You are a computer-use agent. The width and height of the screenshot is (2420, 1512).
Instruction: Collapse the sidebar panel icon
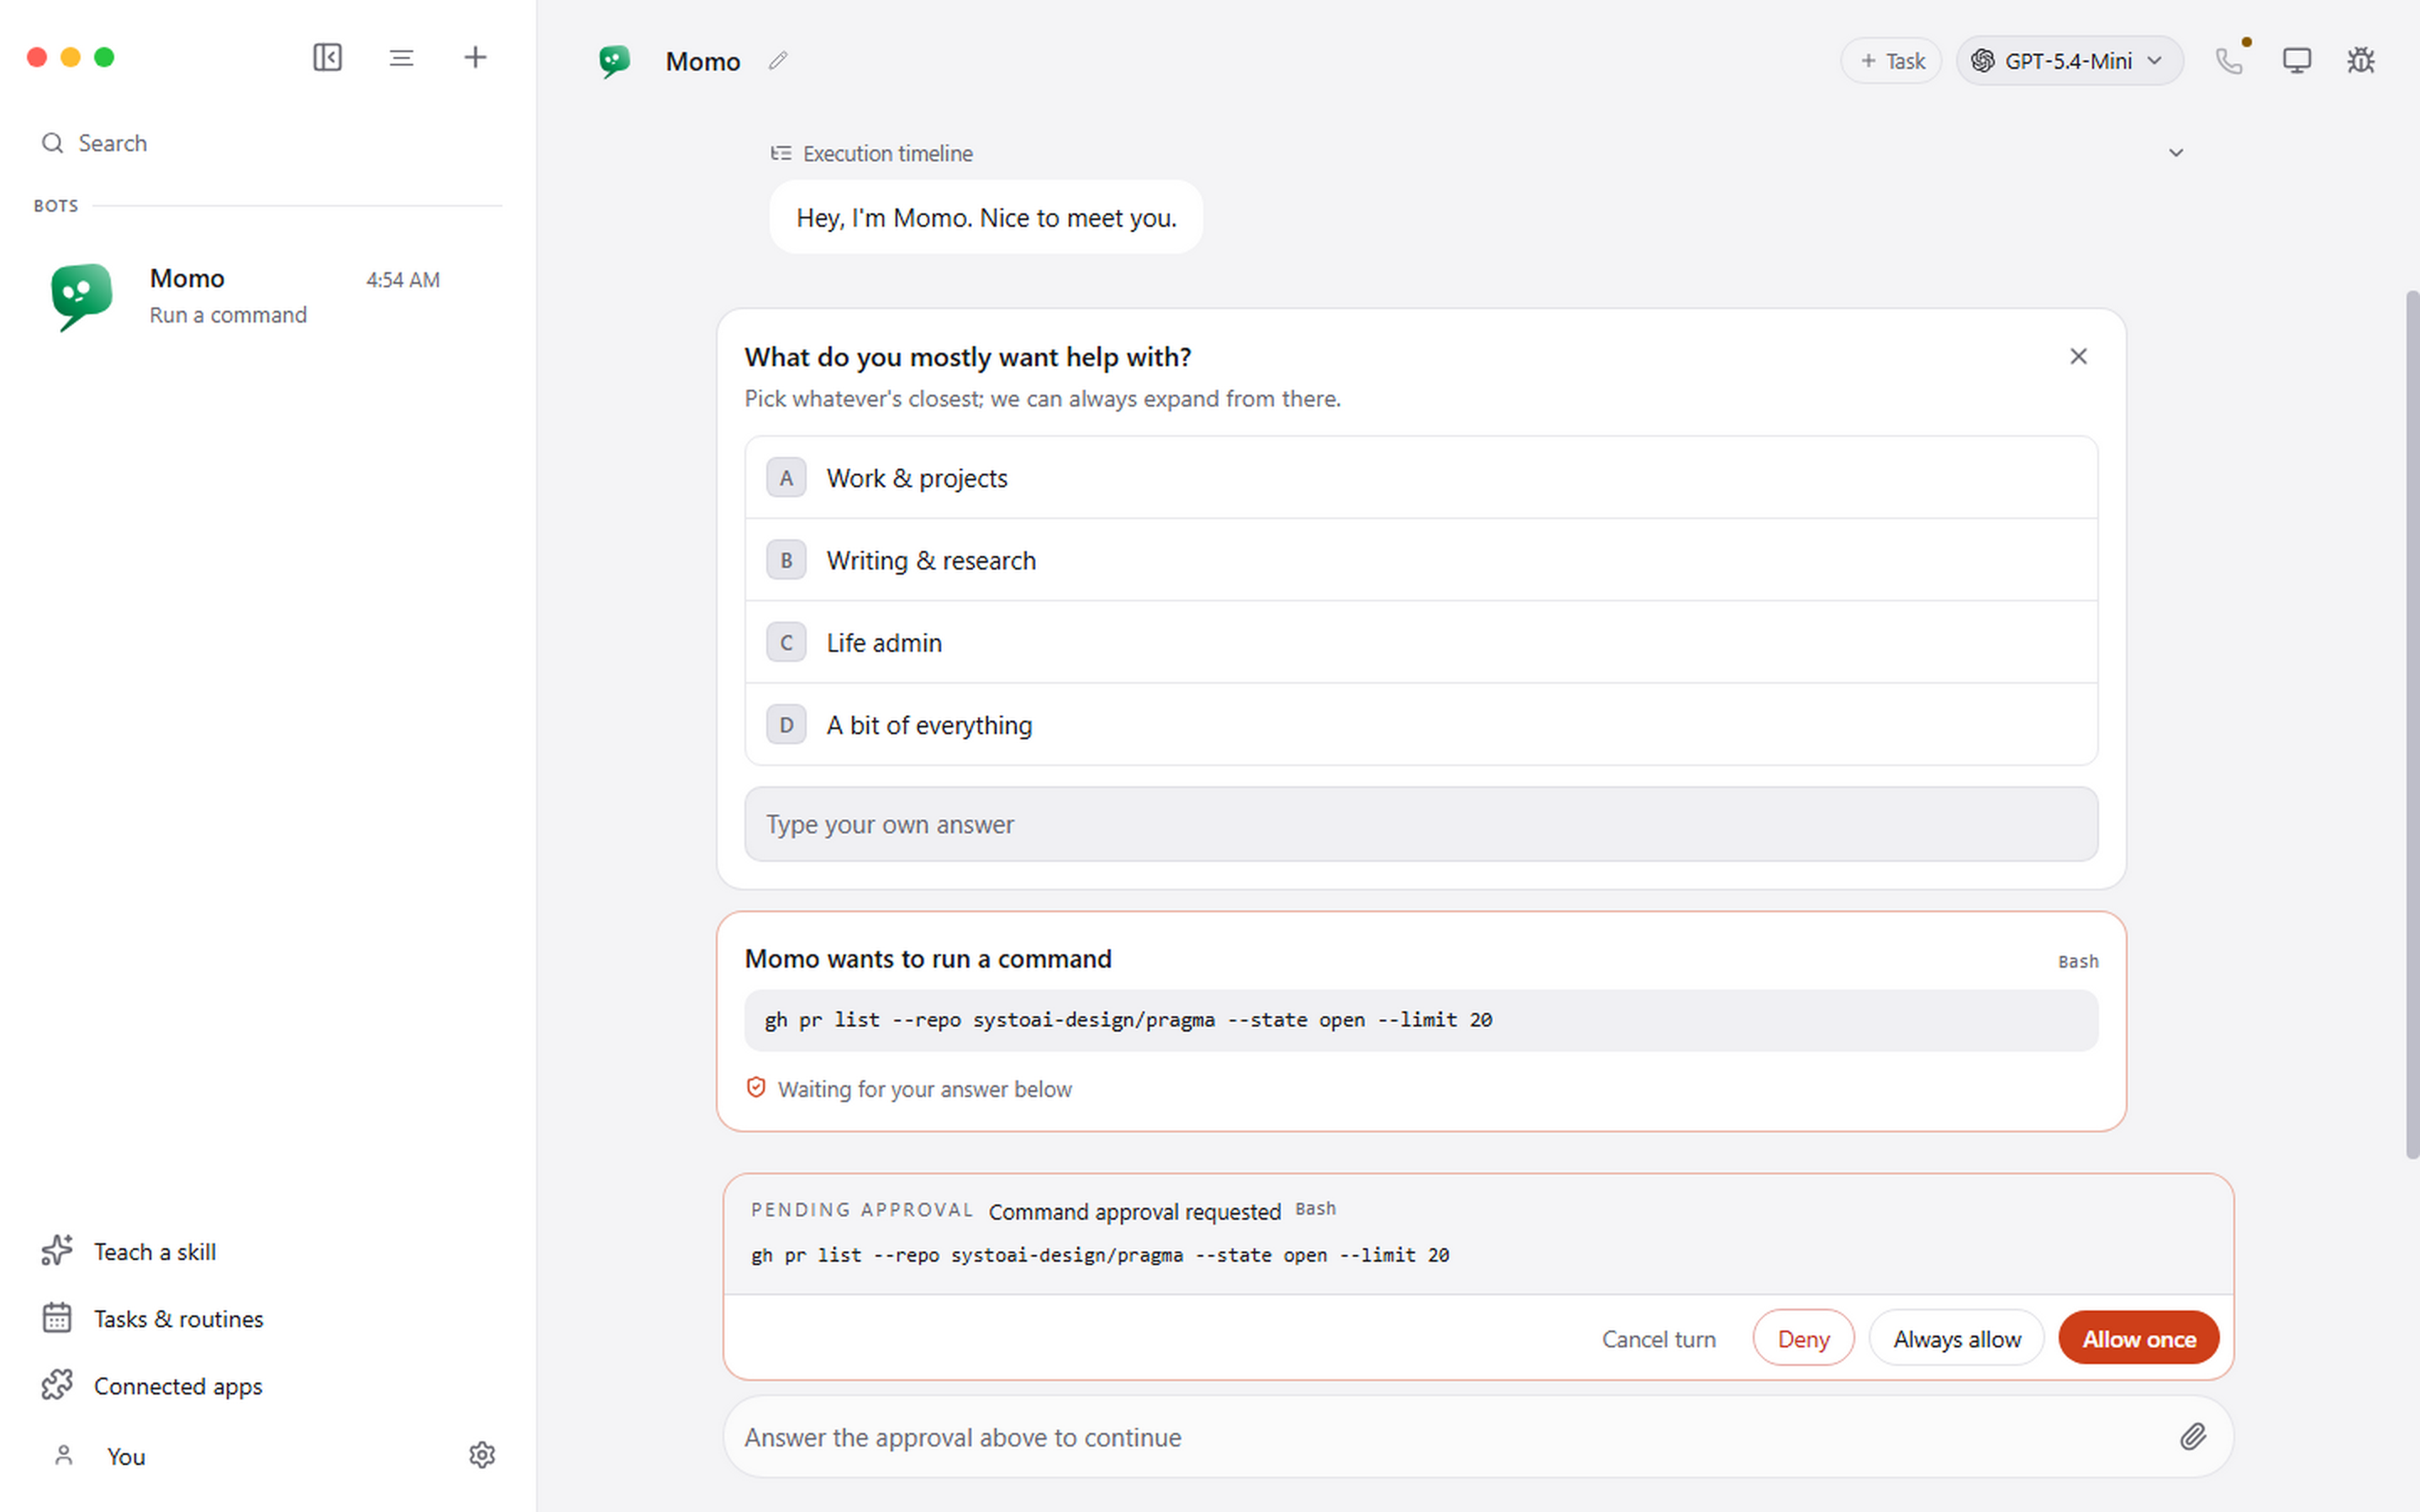(x=327, y=57)
